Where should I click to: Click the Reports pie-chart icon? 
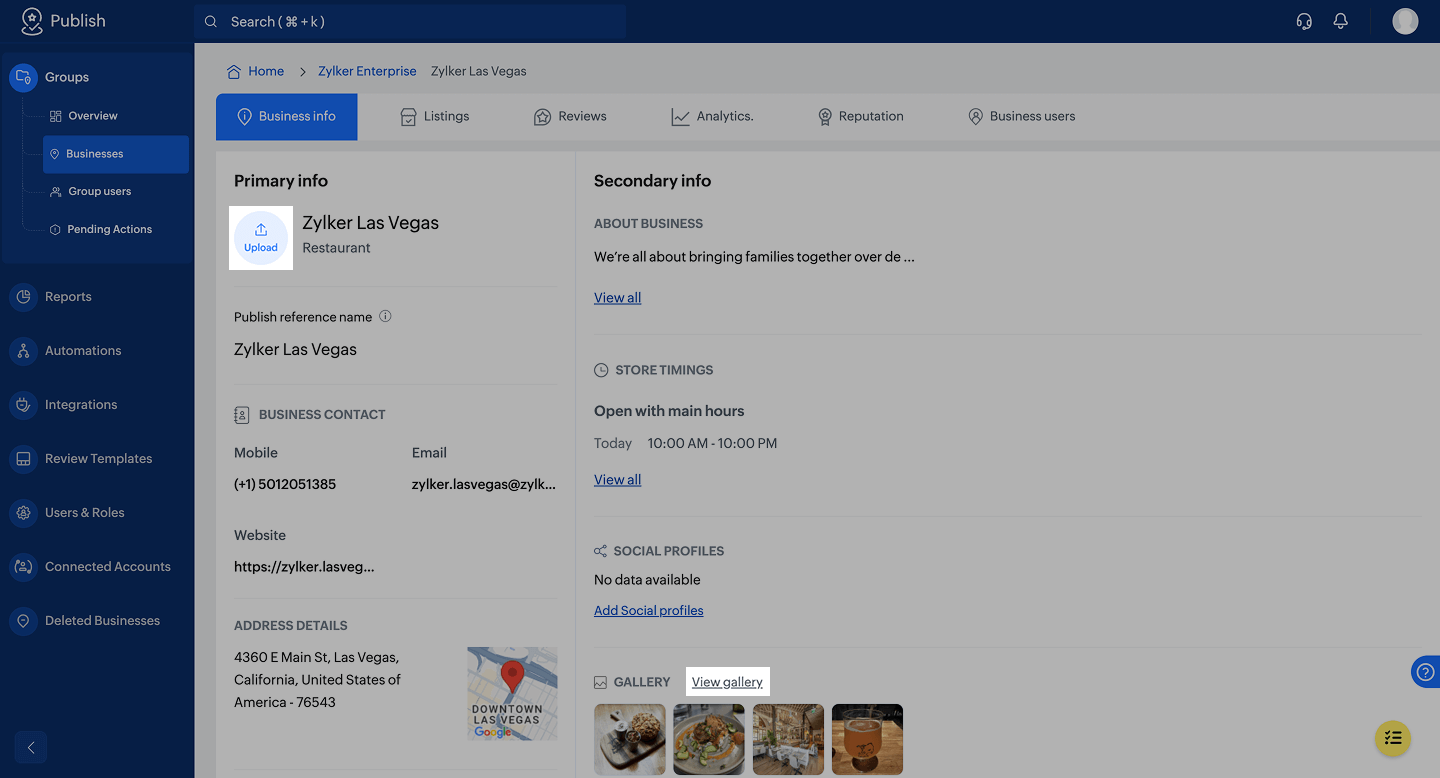(23, 297)
